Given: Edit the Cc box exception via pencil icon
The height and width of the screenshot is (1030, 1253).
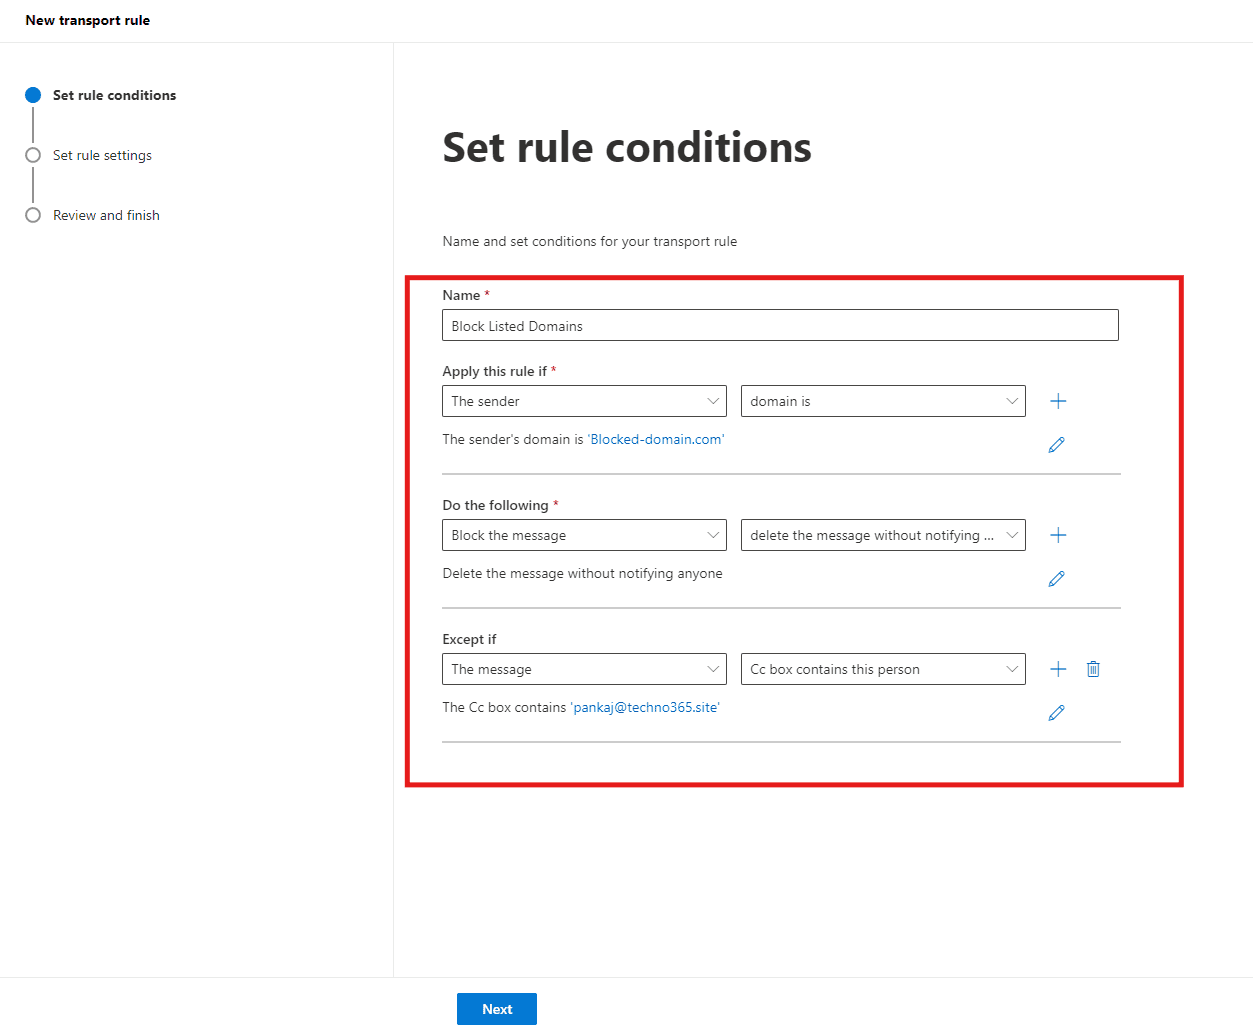Looking at the screenshot, I should (1057, 712).
